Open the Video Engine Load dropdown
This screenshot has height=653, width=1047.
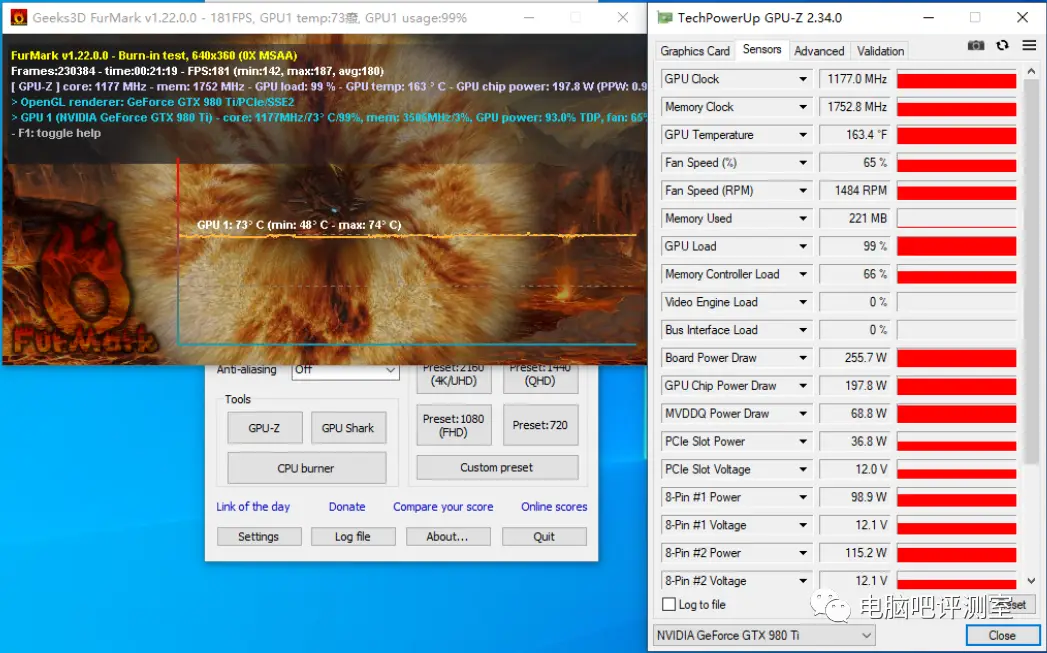point(803,302)
